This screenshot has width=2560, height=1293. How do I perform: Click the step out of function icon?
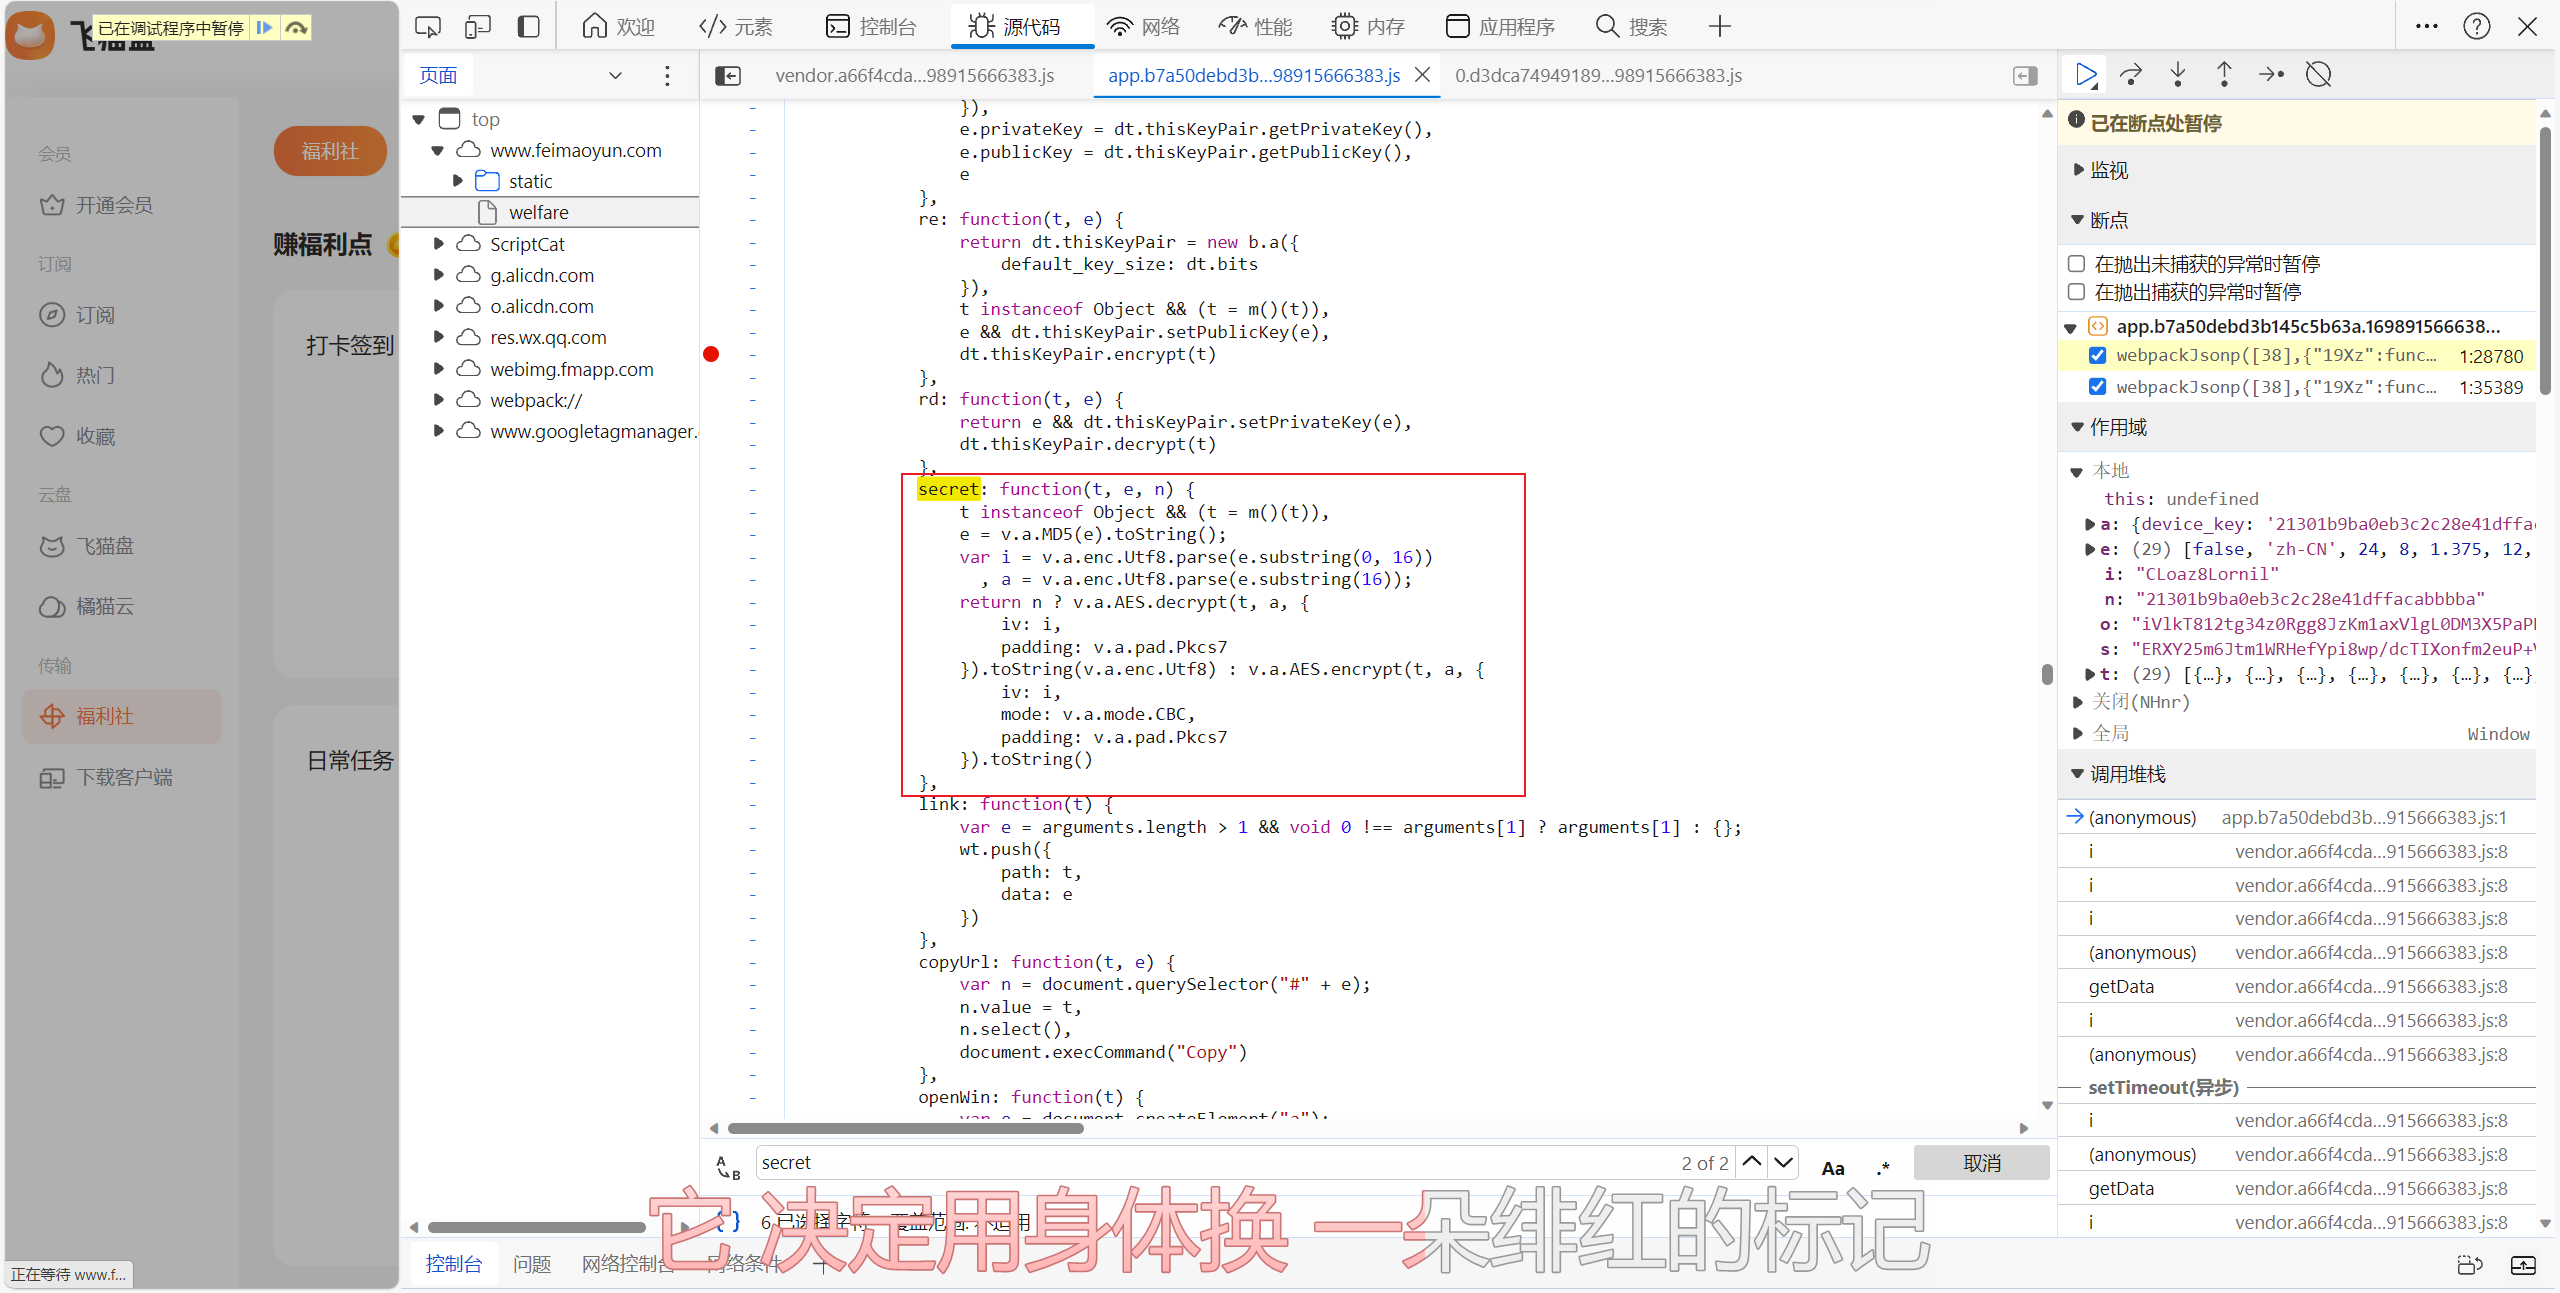tap(2224, 75)
